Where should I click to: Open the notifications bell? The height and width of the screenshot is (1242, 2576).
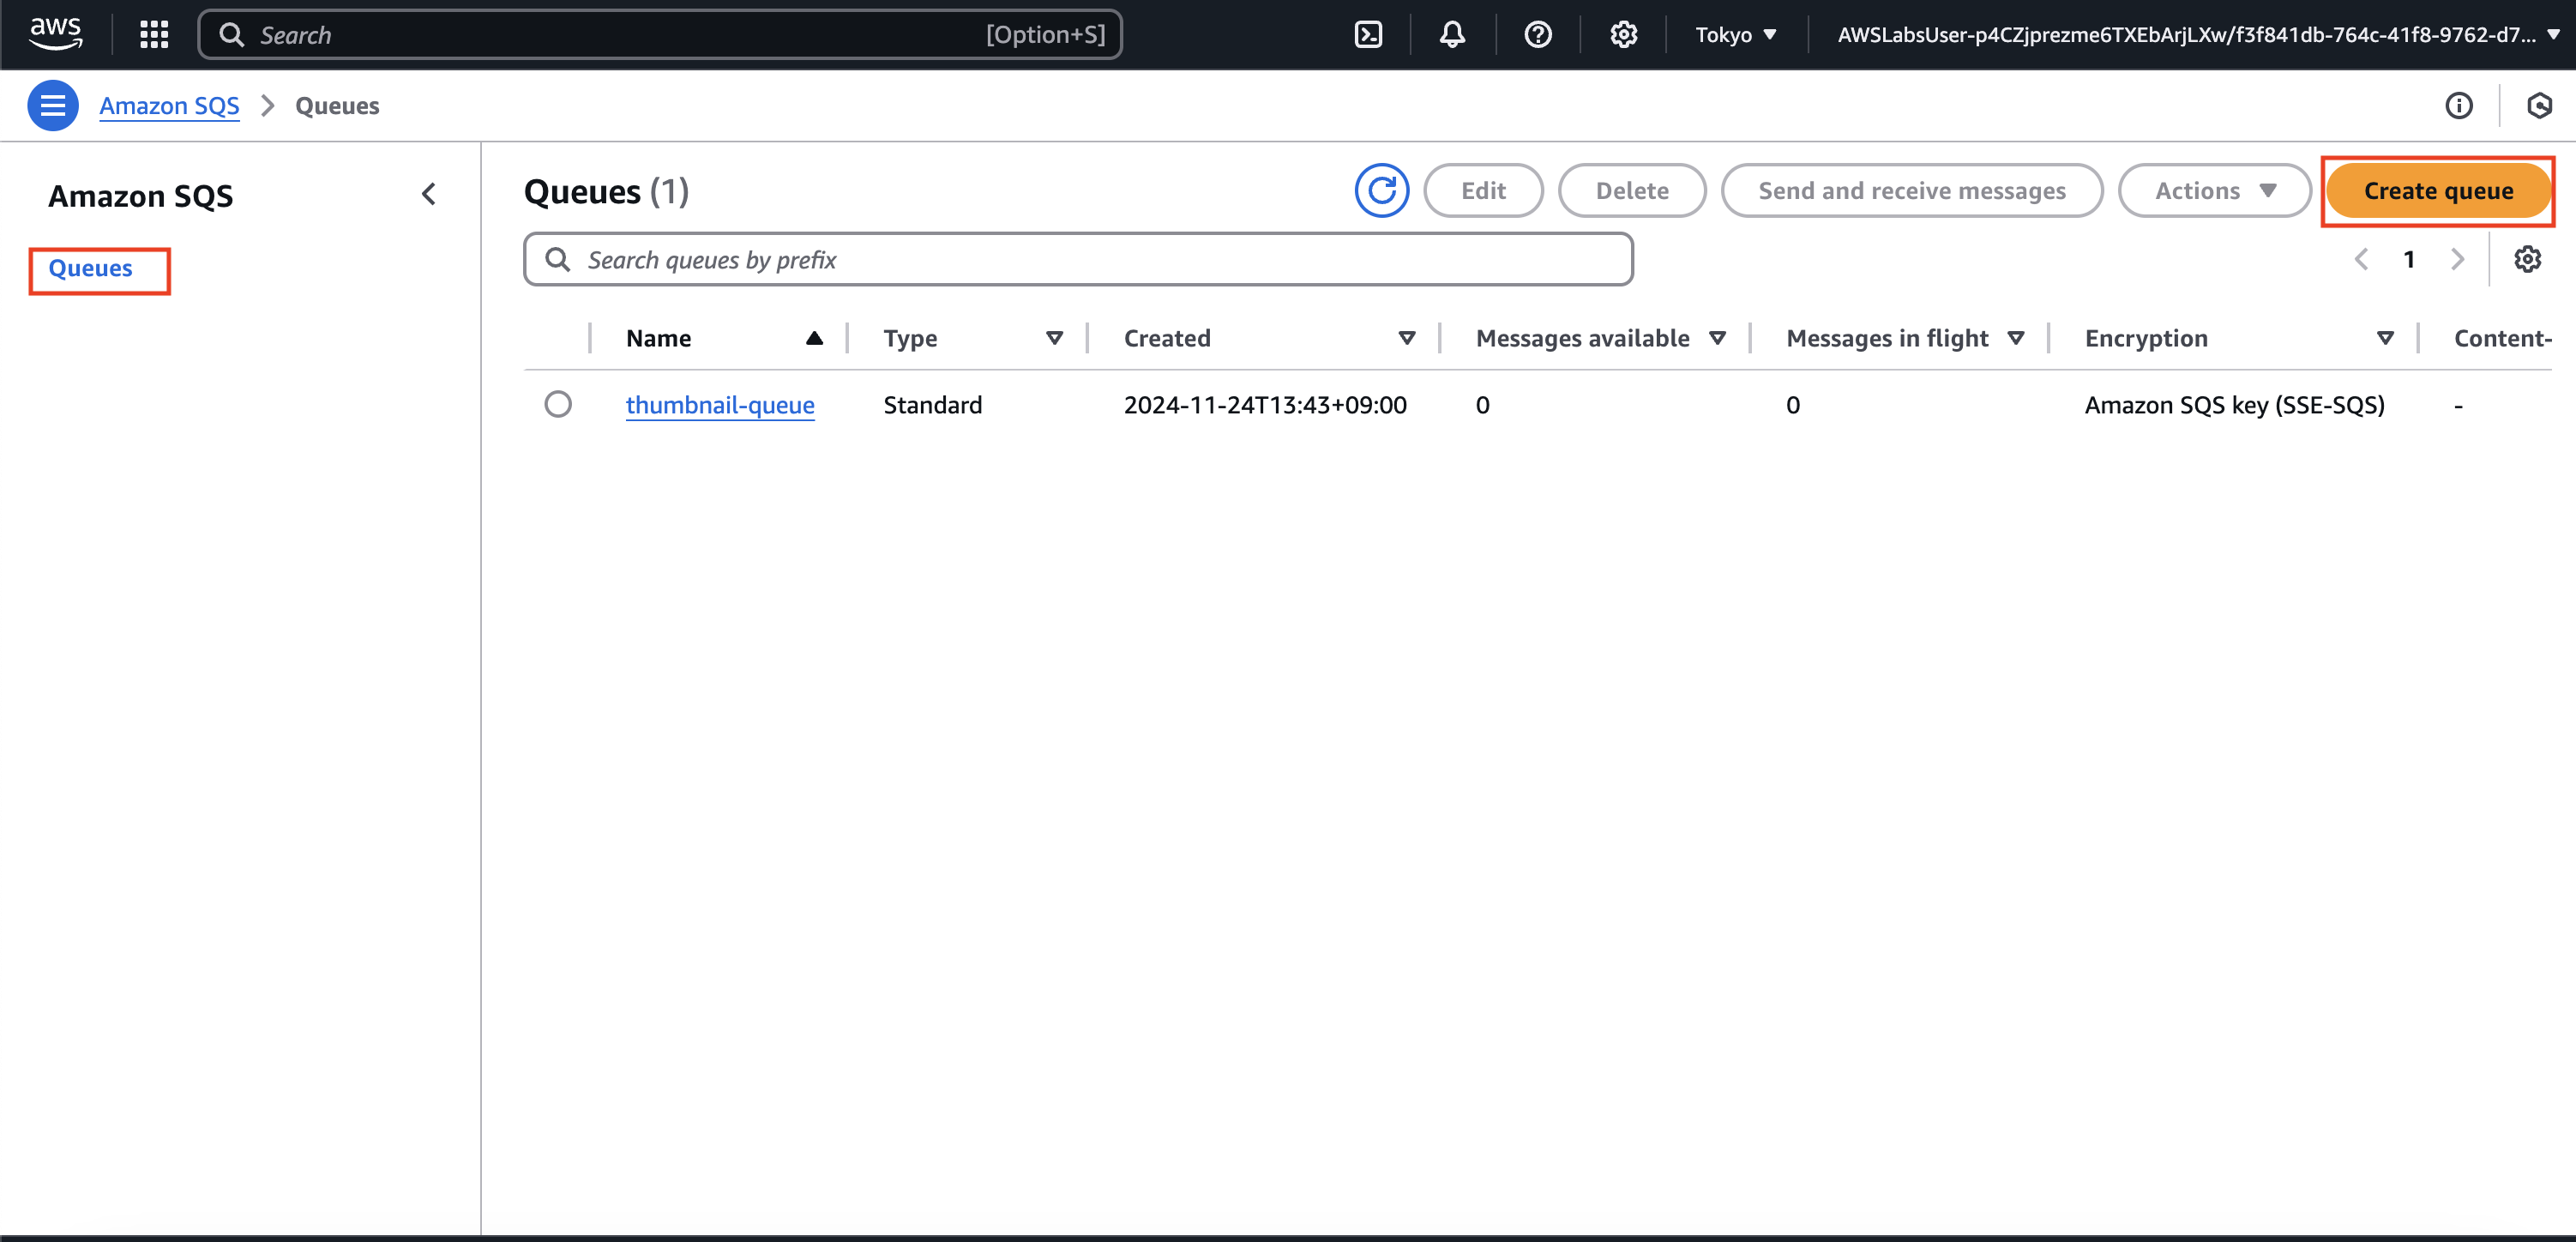click(x=1452, y=35)
